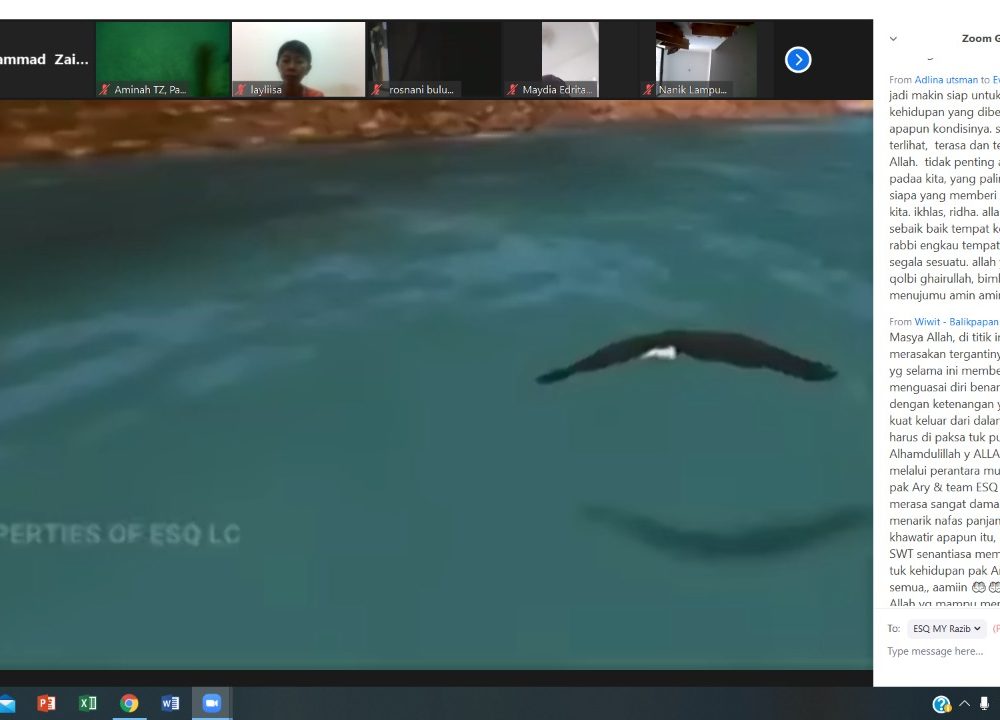Open the ESQ MY Razib recipient dropdown
Viewport: 1000px width, 720px height.
click(x=946, y=629)
